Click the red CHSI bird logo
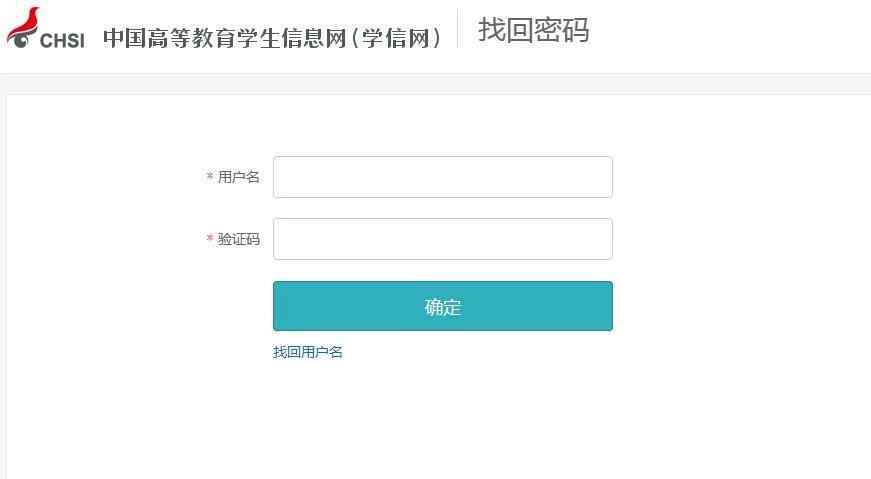 [x=23, y=27]
